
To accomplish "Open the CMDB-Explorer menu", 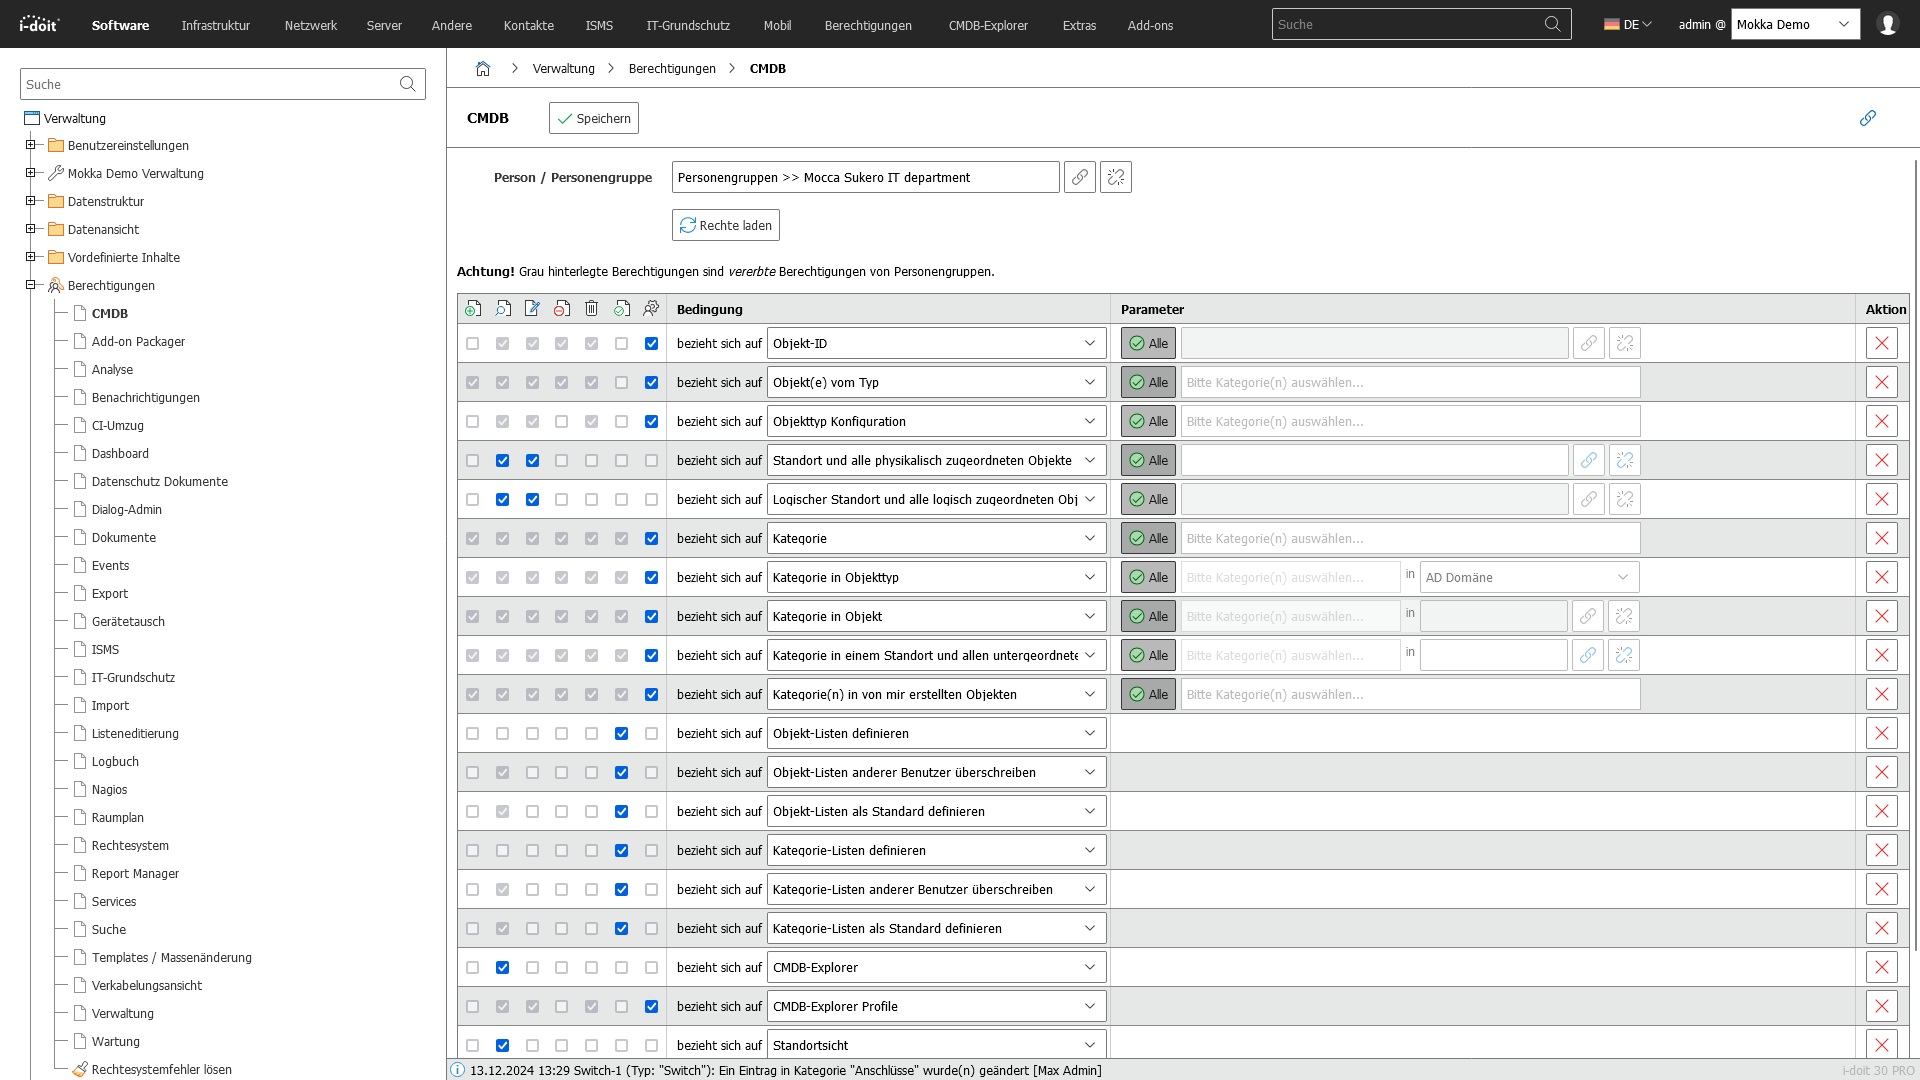I will point(988,25).
